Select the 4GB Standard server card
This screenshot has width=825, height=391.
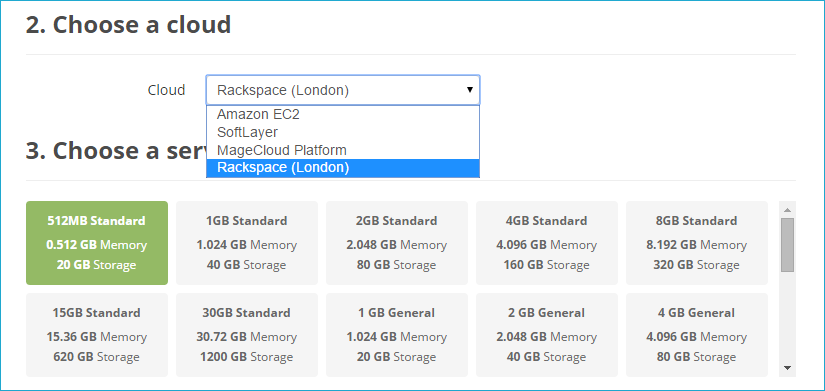tap(547, 243)
